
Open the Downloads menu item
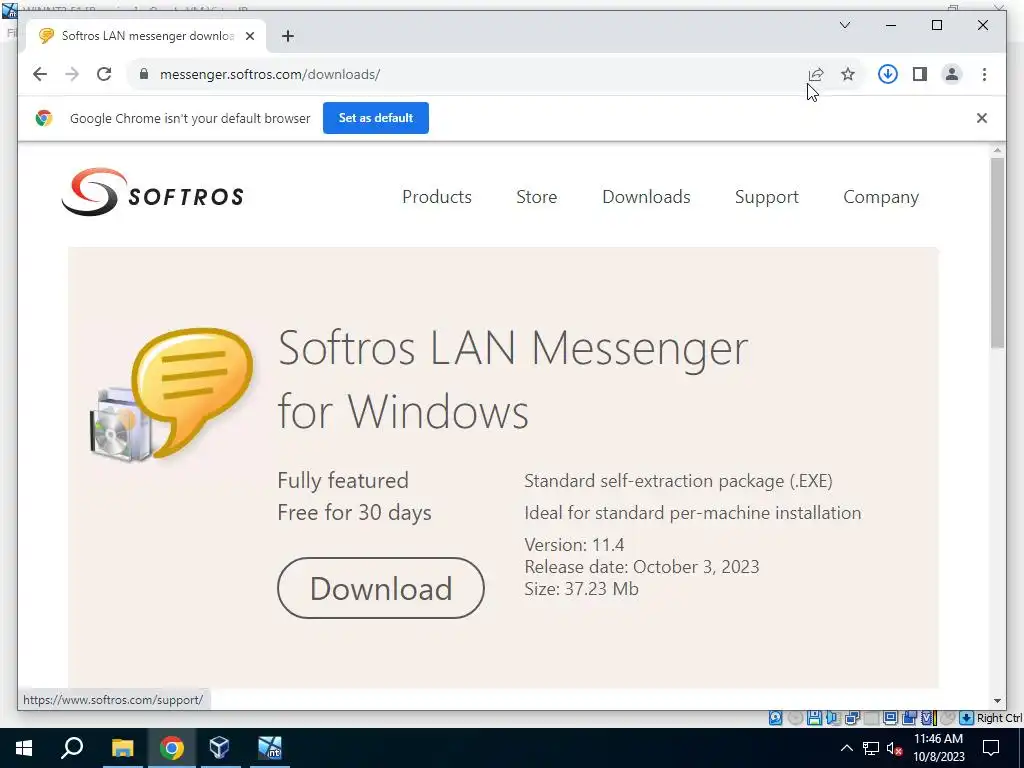tap(647, 197)
